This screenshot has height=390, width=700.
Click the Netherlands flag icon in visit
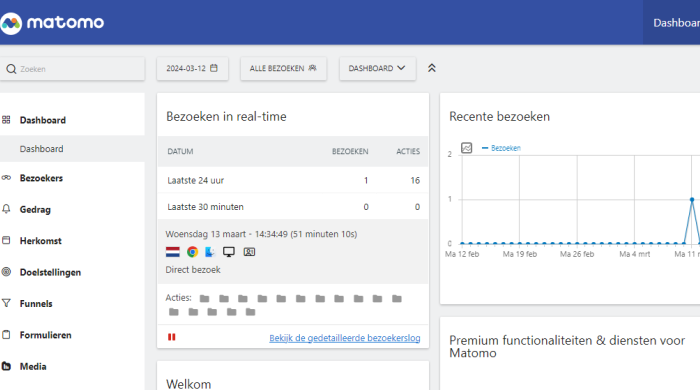tap(173, 252)
